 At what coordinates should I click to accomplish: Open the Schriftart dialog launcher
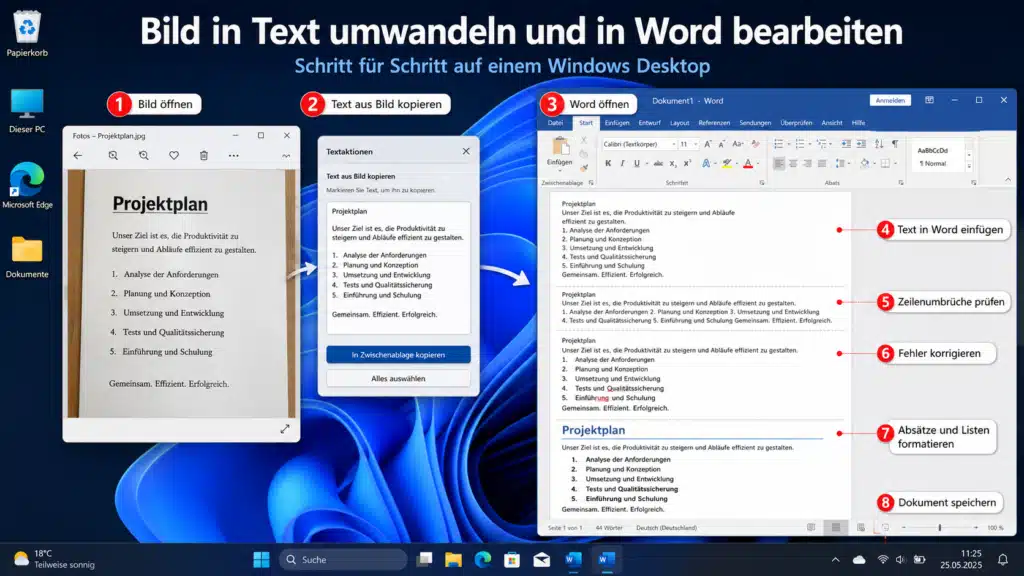point(762,183)
